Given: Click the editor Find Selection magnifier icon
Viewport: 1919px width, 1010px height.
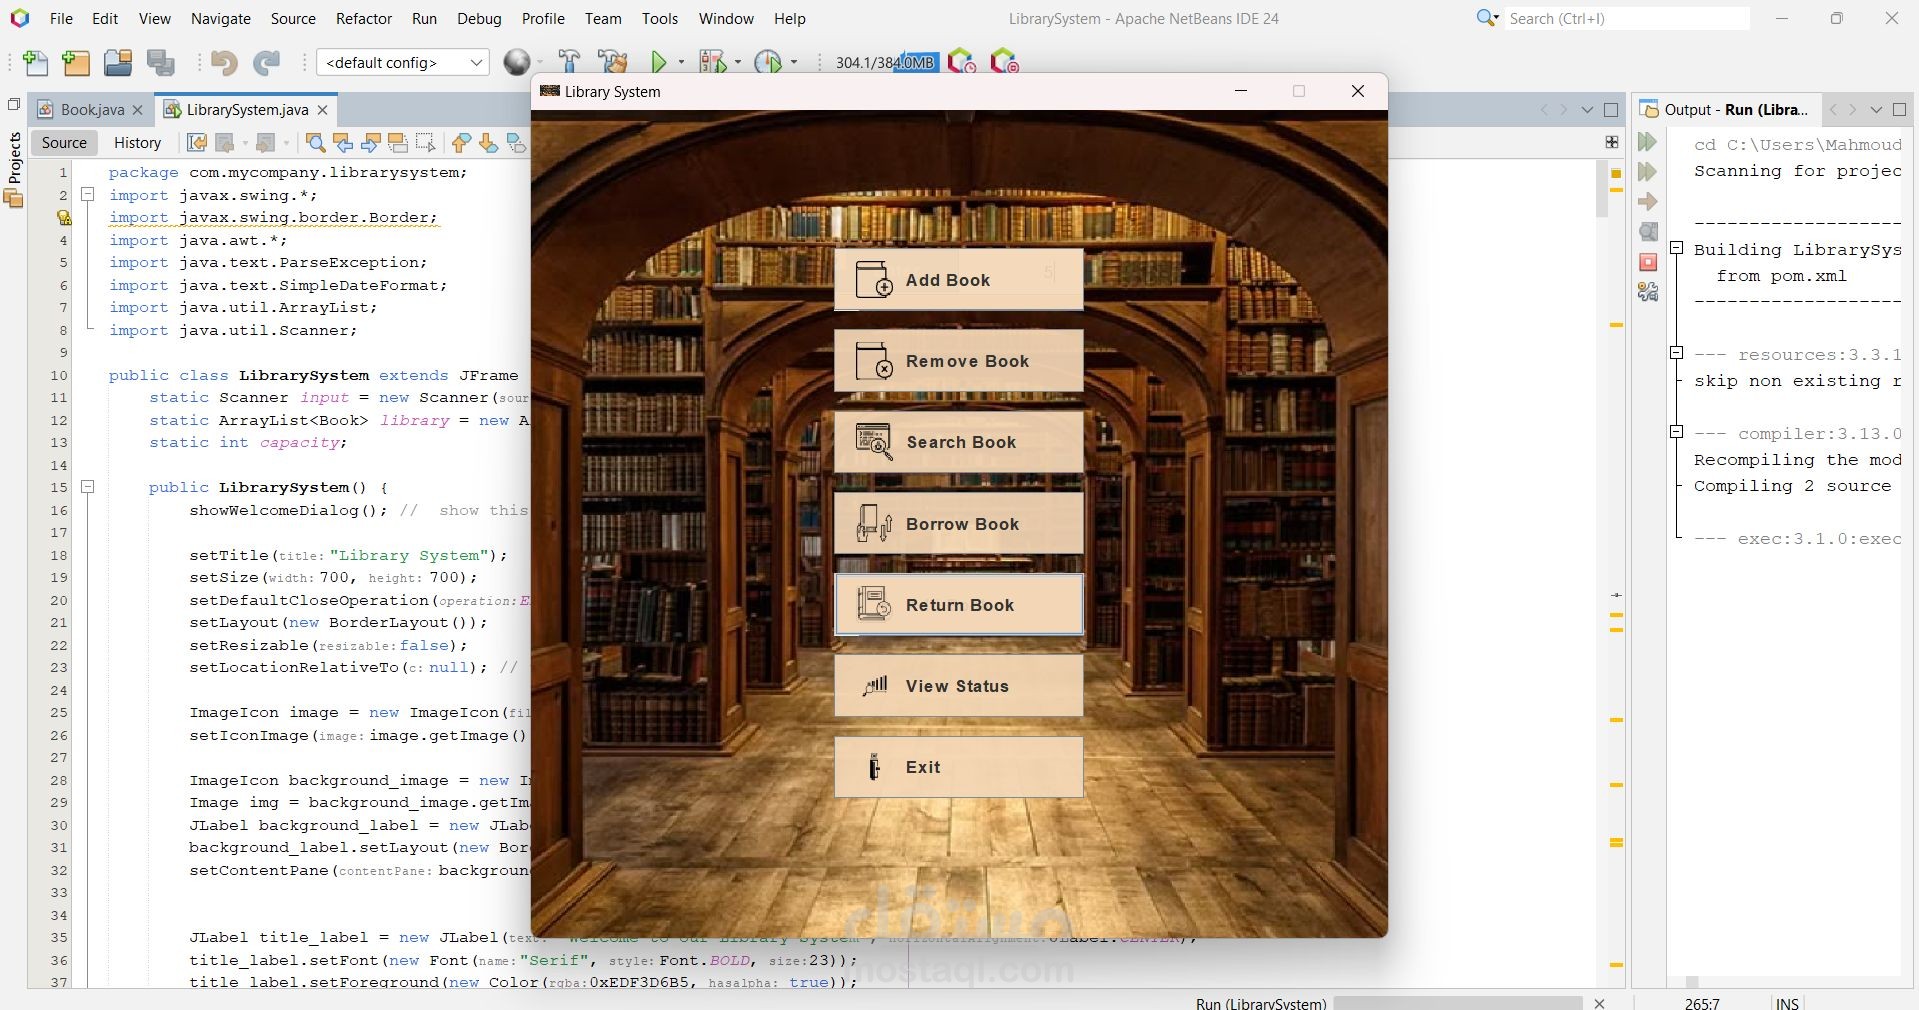Looking at the screenshot, I should [x=315, y=143].
